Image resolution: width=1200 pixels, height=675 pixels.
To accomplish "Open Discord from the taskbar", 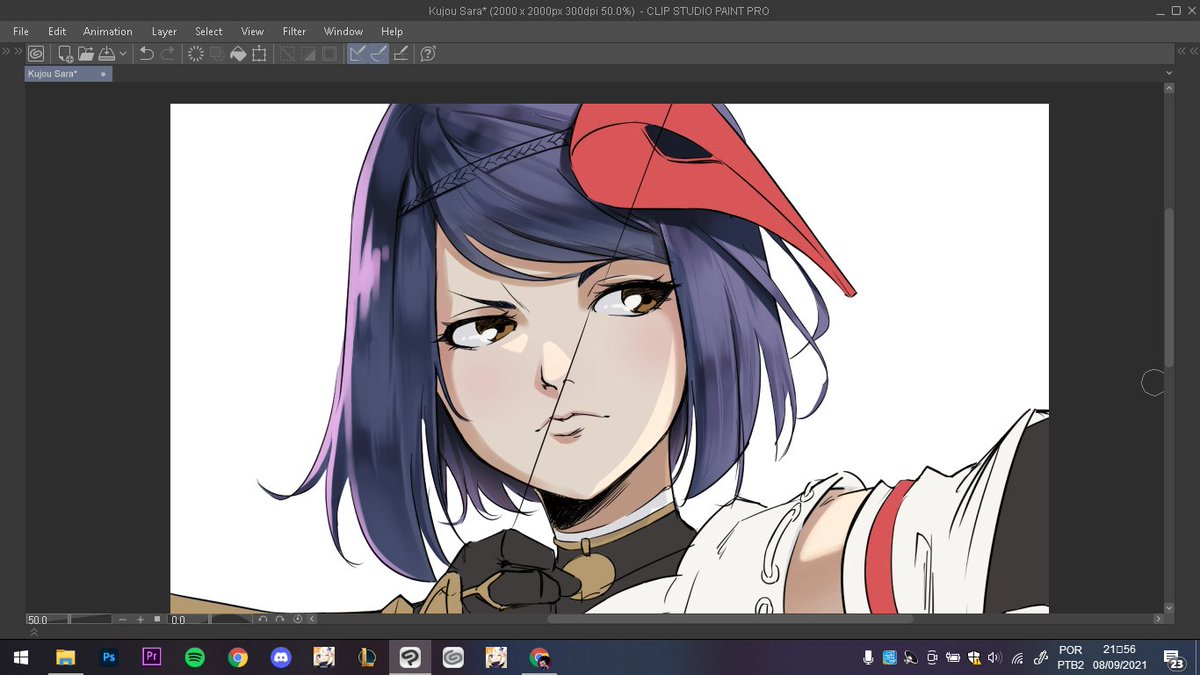I will pos(281,658).
